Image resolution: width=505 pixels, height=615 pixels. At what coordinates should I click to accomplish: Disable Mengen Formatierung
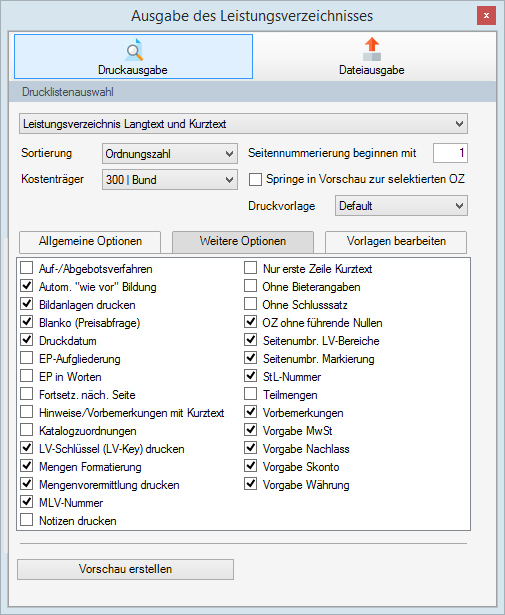tap(27, 466)
